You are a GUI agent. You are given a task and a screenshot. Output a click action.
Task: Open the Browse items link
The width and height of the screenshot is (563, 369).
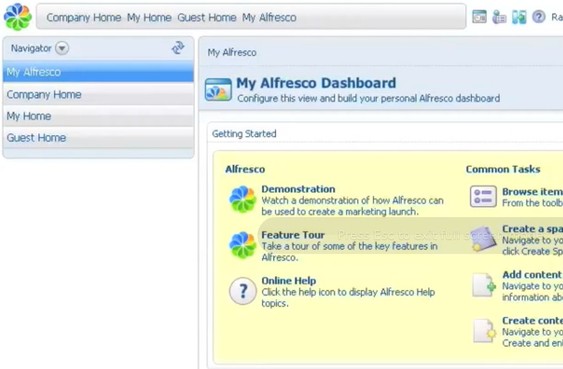532,192
